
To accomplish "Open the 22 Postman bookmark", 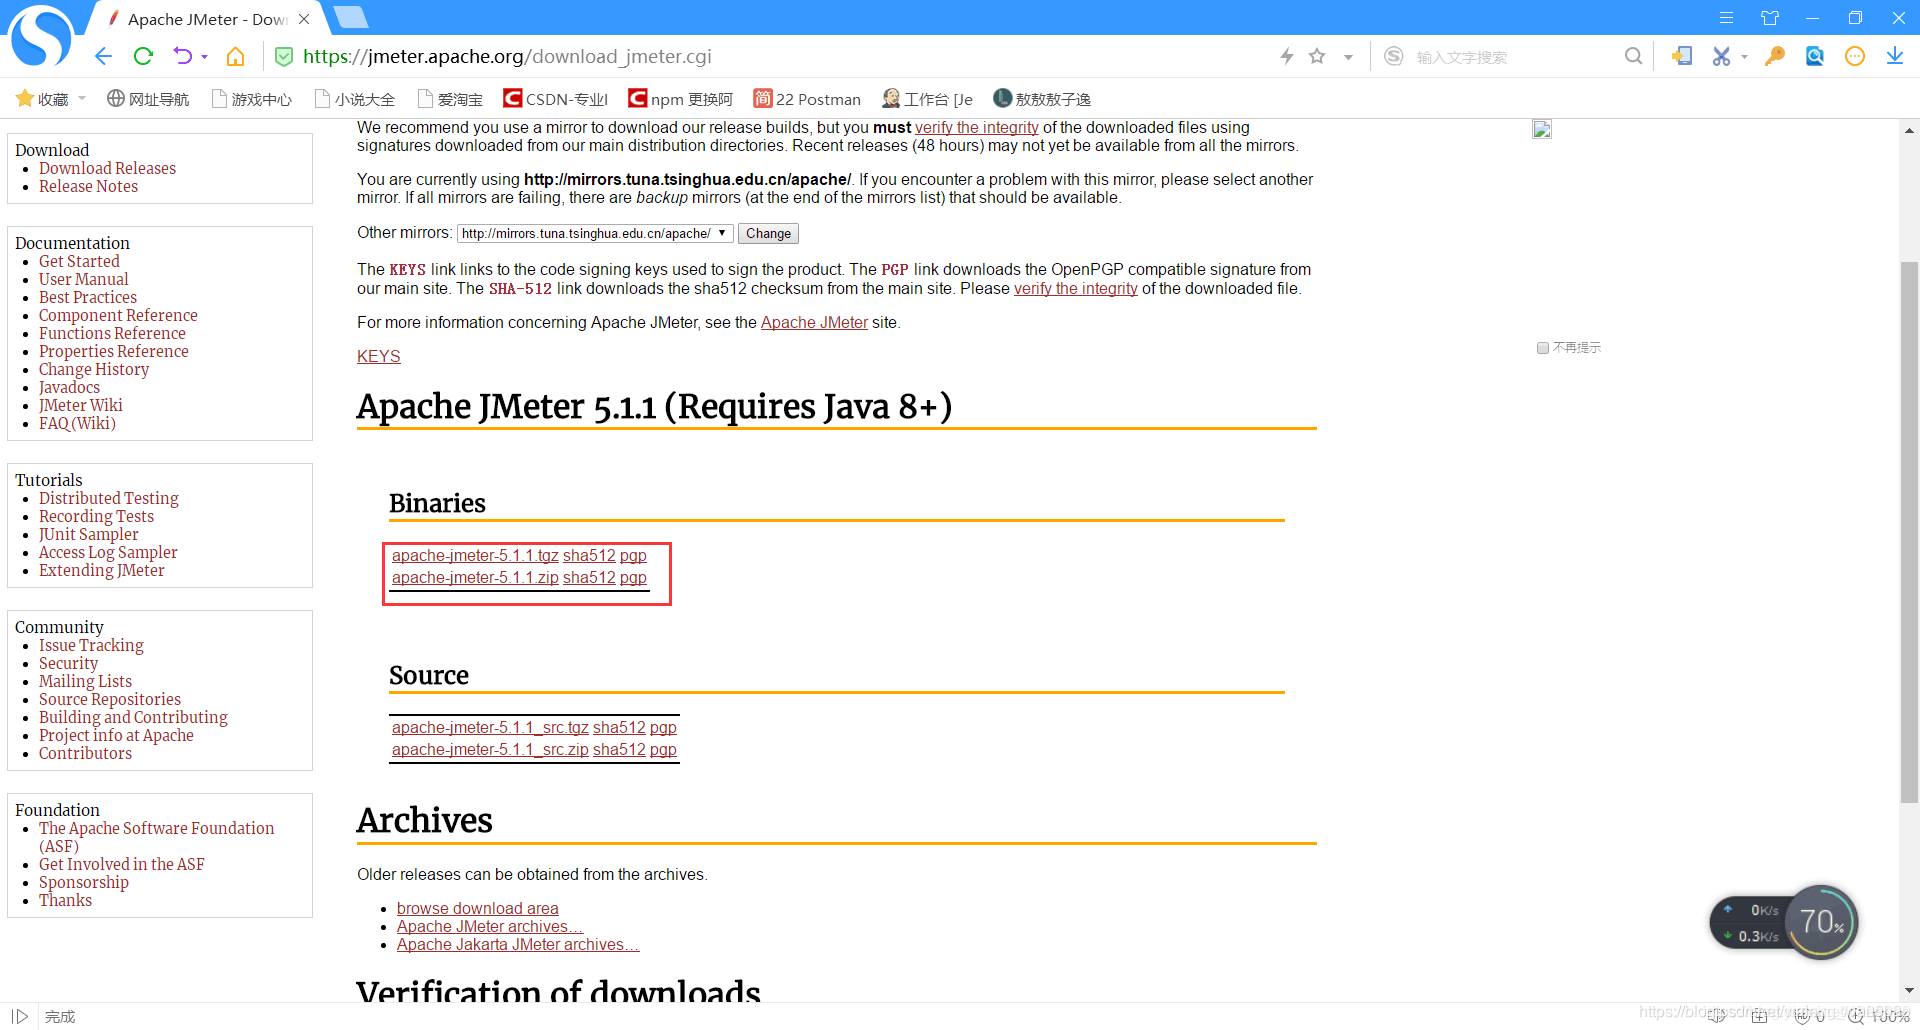I will pyautogui.click(x=807, y=98).
